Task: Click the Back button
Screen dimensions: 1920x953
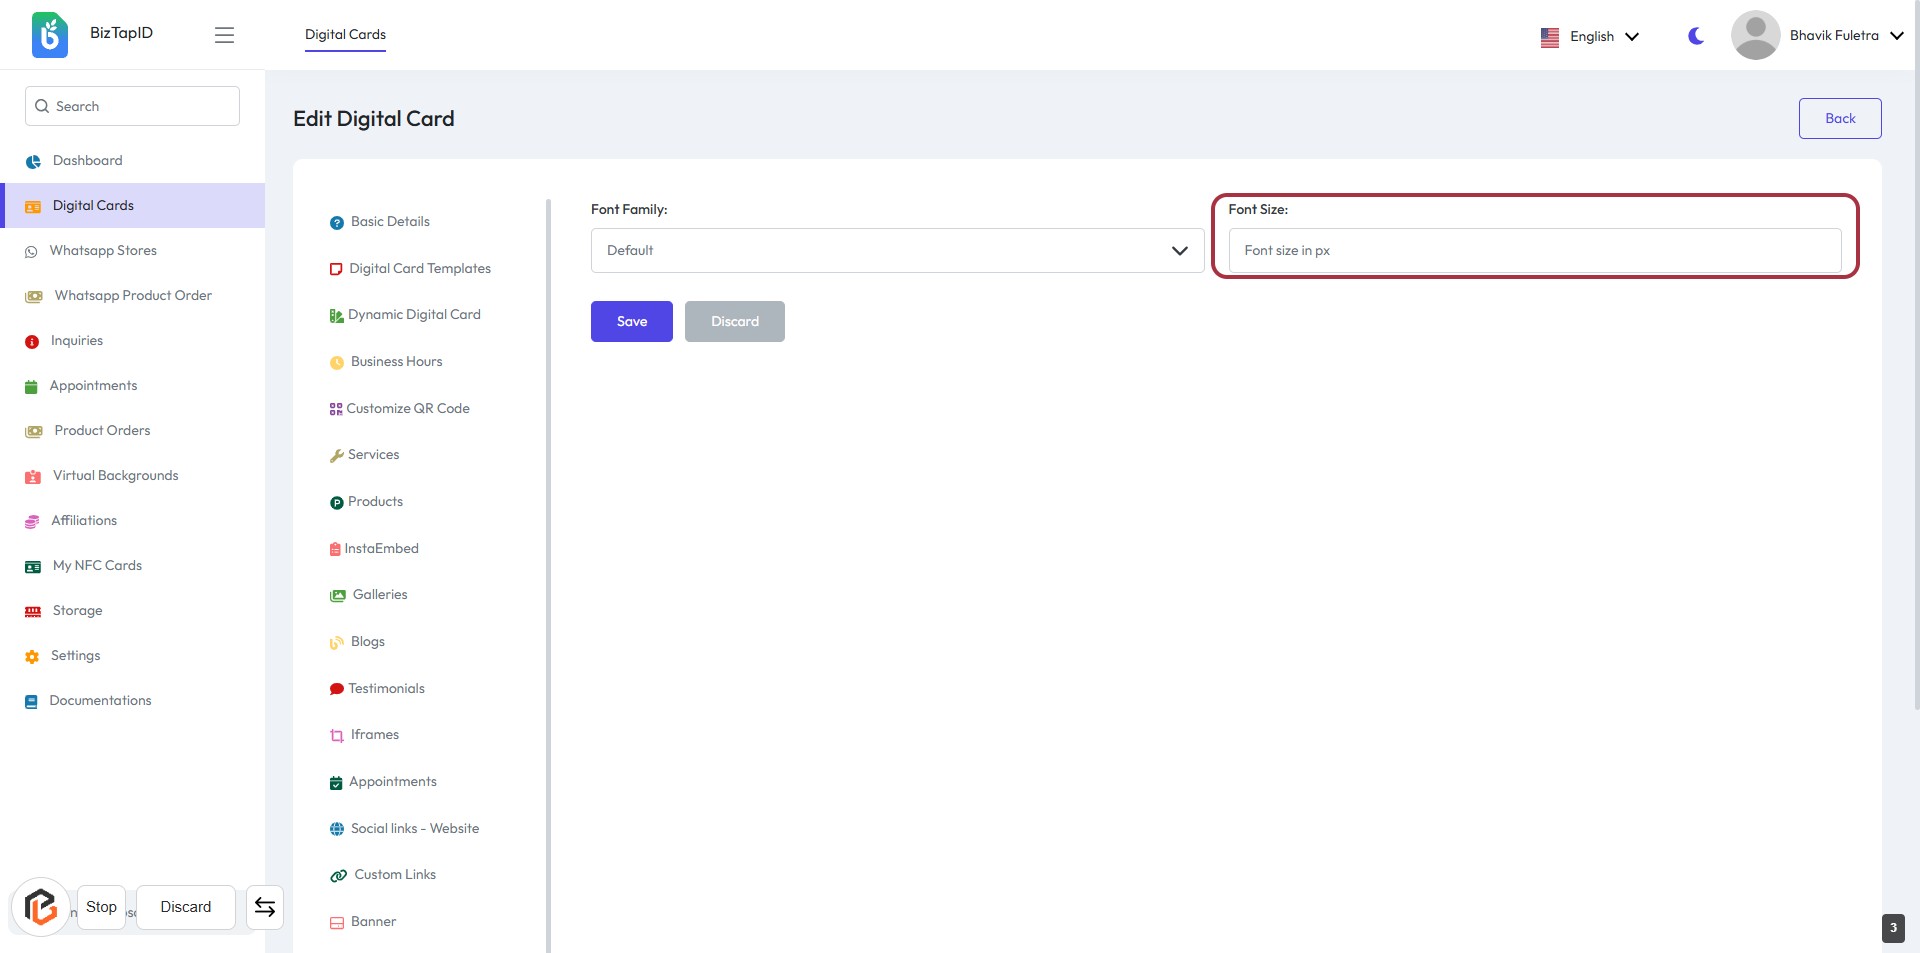Action: (x=1839, y=118)
